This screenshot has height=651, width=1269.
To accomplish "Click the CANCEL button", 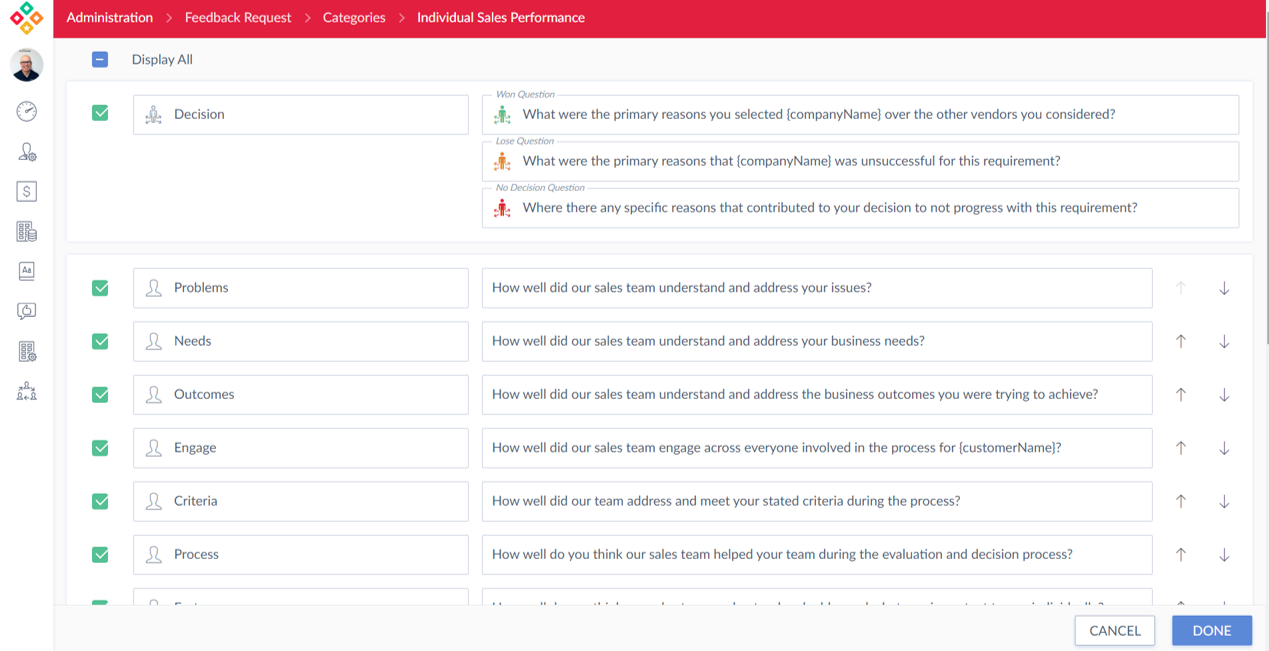I will pos(1114,630).
